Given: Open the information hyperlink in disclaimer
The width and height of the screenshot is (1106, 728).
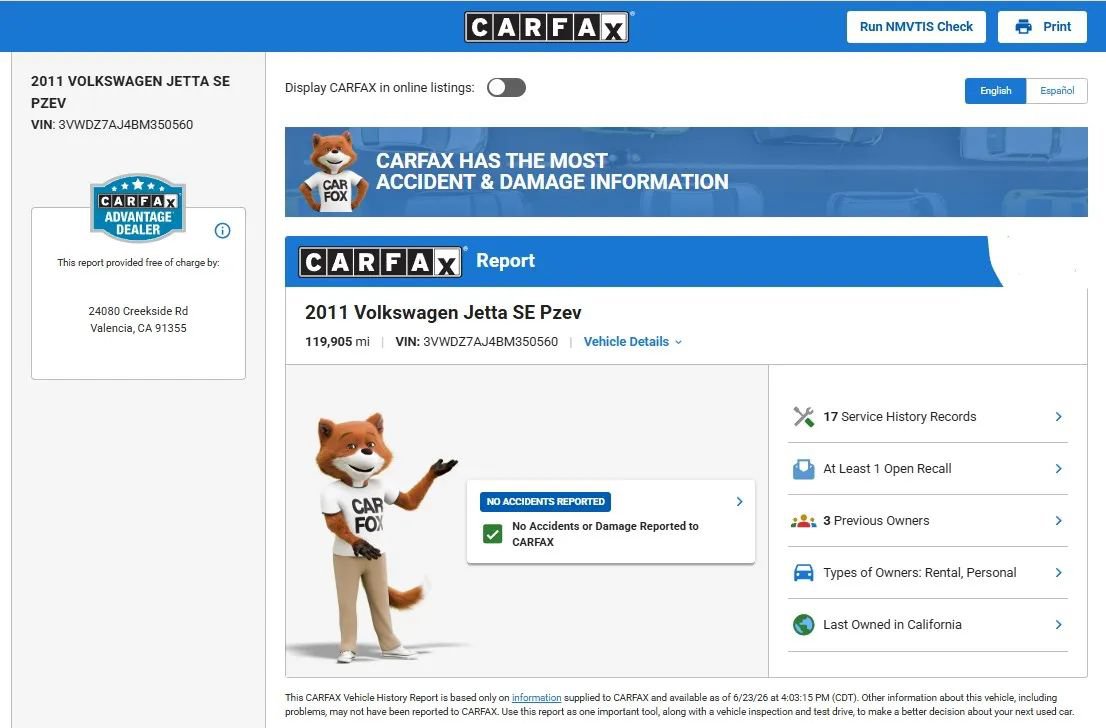Looking at the screenshot, I should point(537,698).
